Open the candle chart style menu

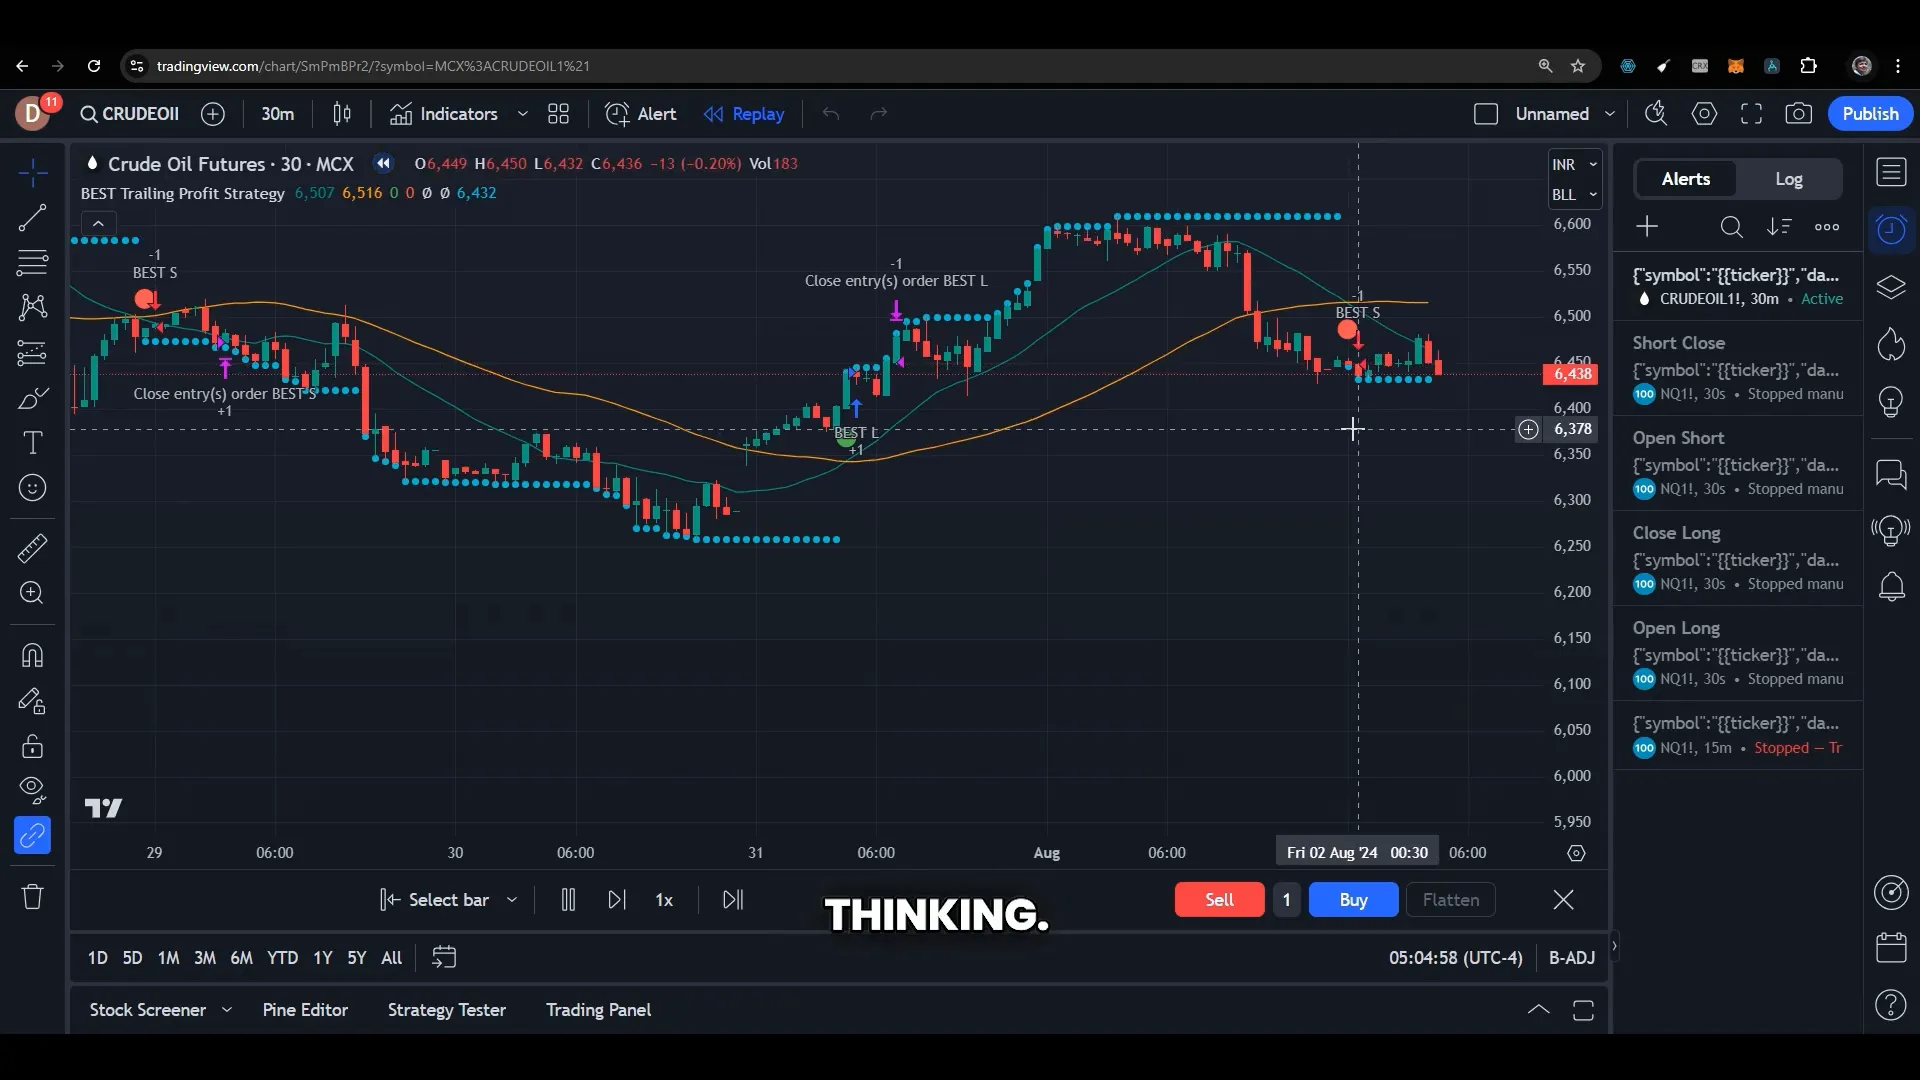tap(342, 114)
